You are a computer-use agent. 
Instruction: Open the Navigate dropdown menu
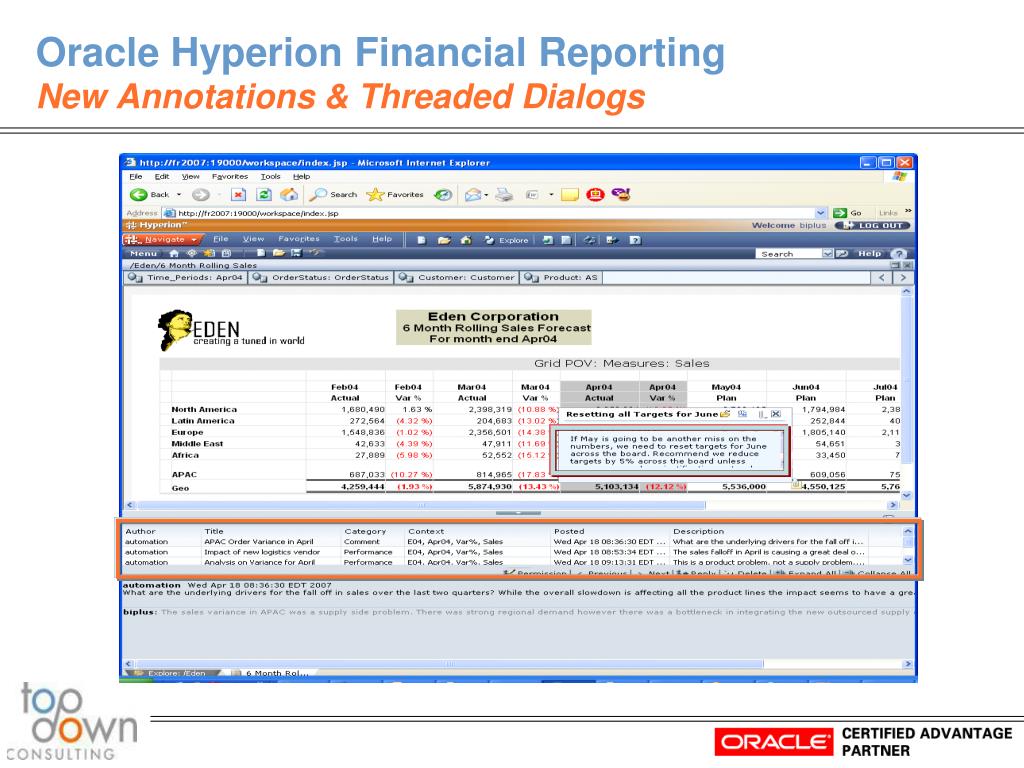point(163,240)
